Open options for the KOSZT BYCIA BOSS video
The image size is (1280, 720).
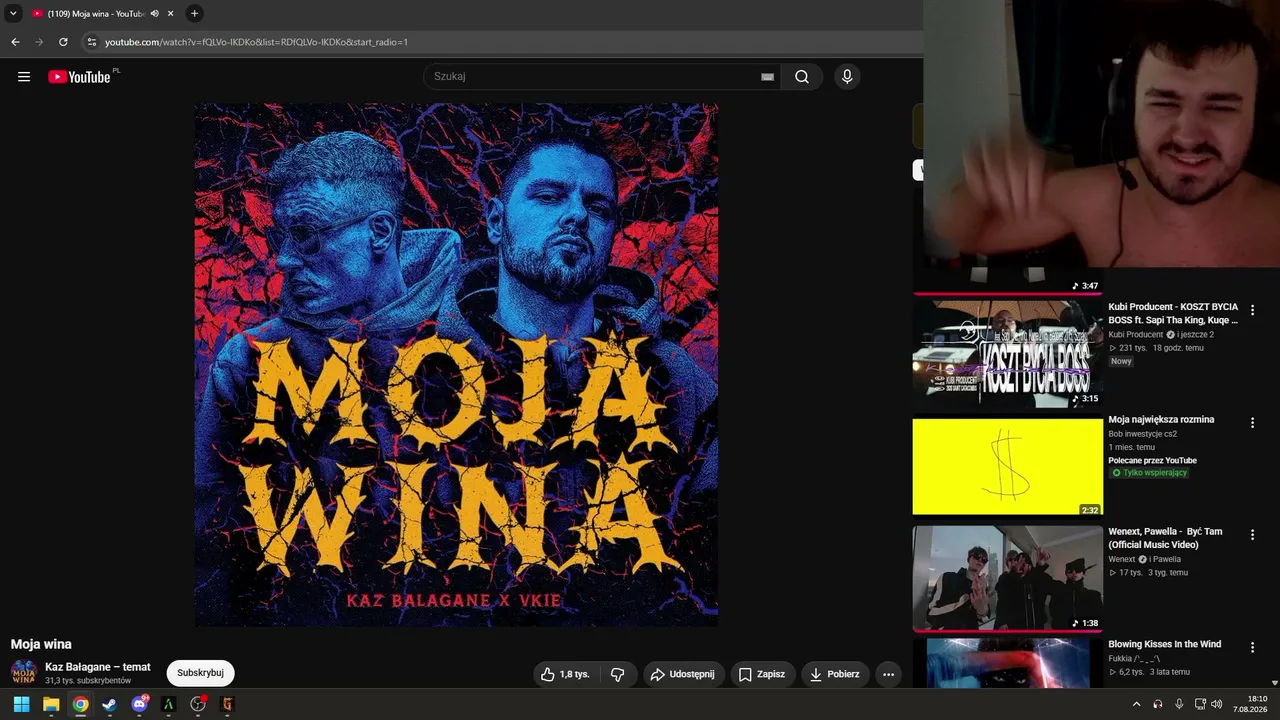tap(1252, 311)
